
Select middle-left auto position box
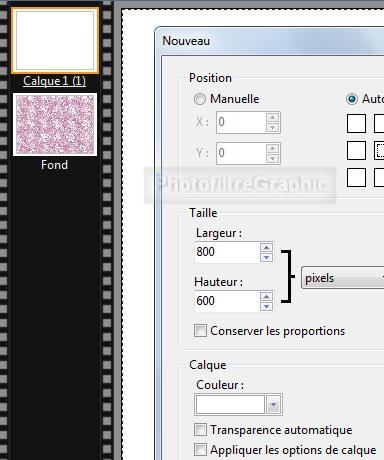(x=356, y=150)
